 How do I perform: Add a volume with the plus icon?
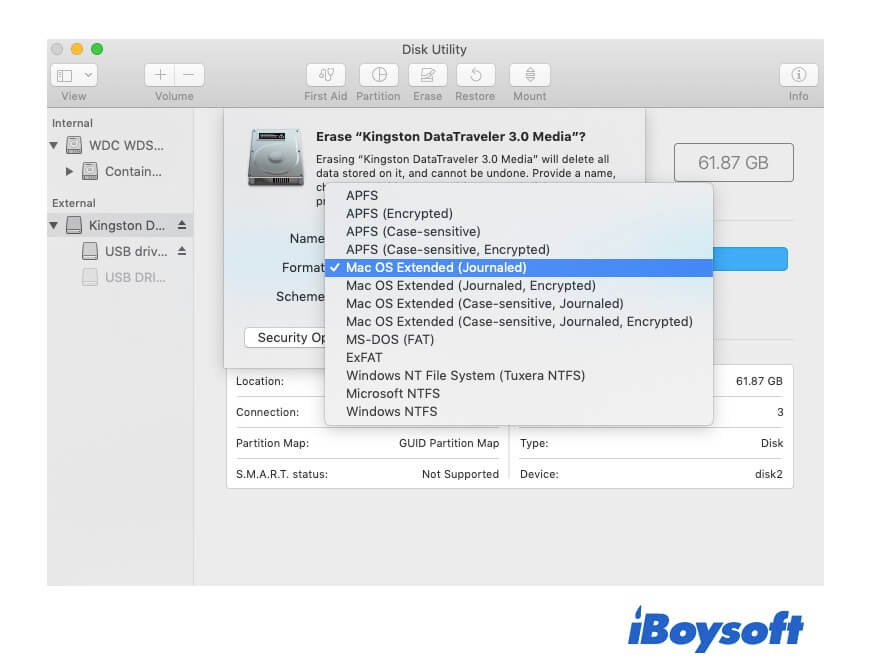159,73
